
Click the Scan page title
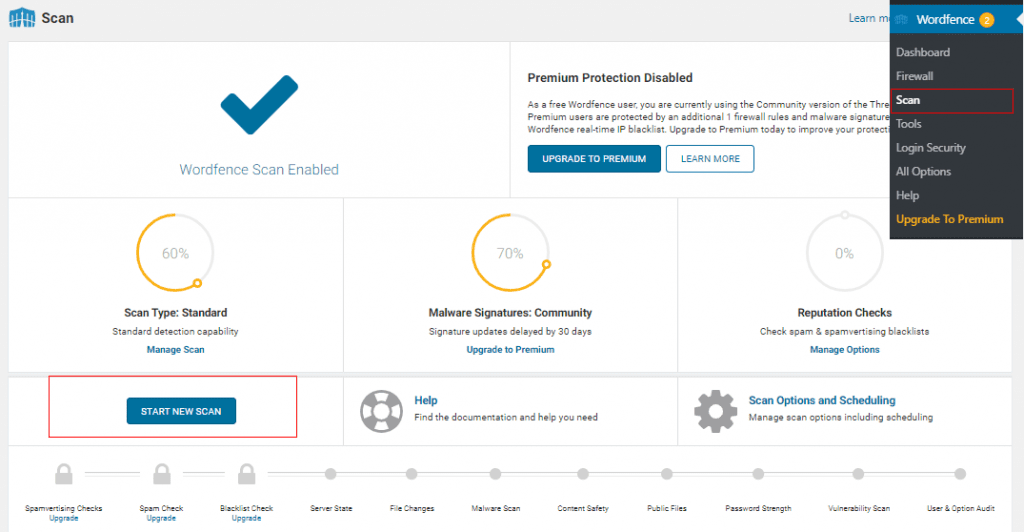[57, 18]
